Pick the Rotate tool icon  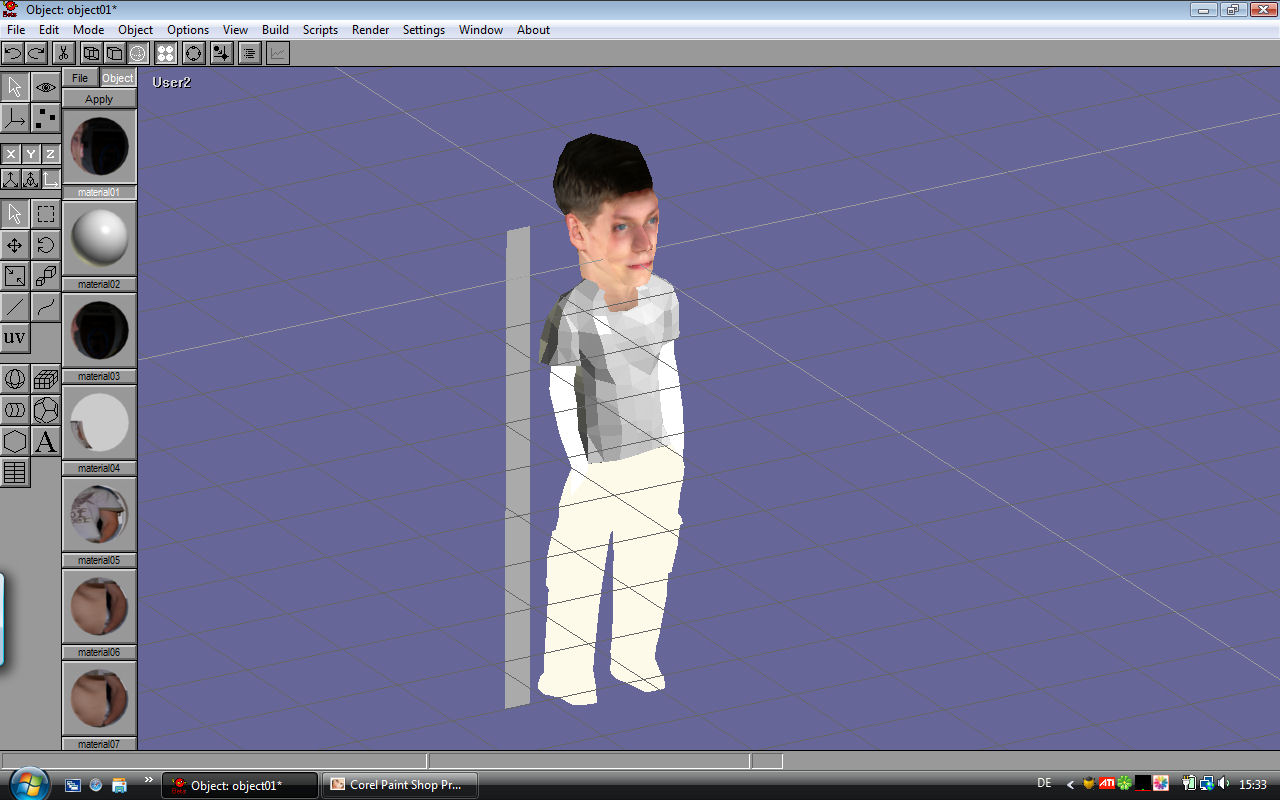pos(45,245)
